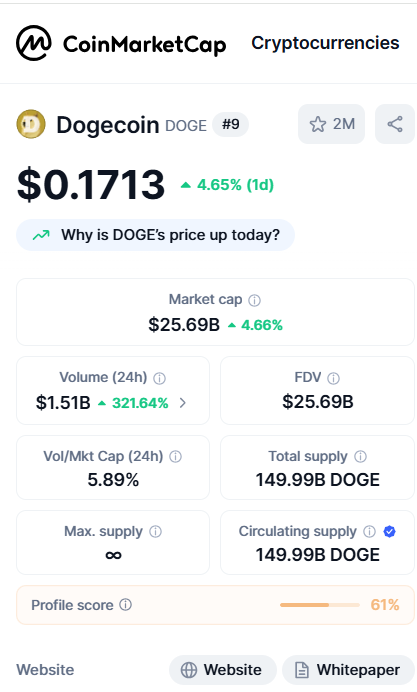Click the Profile score progress bar

click(319, 605)
